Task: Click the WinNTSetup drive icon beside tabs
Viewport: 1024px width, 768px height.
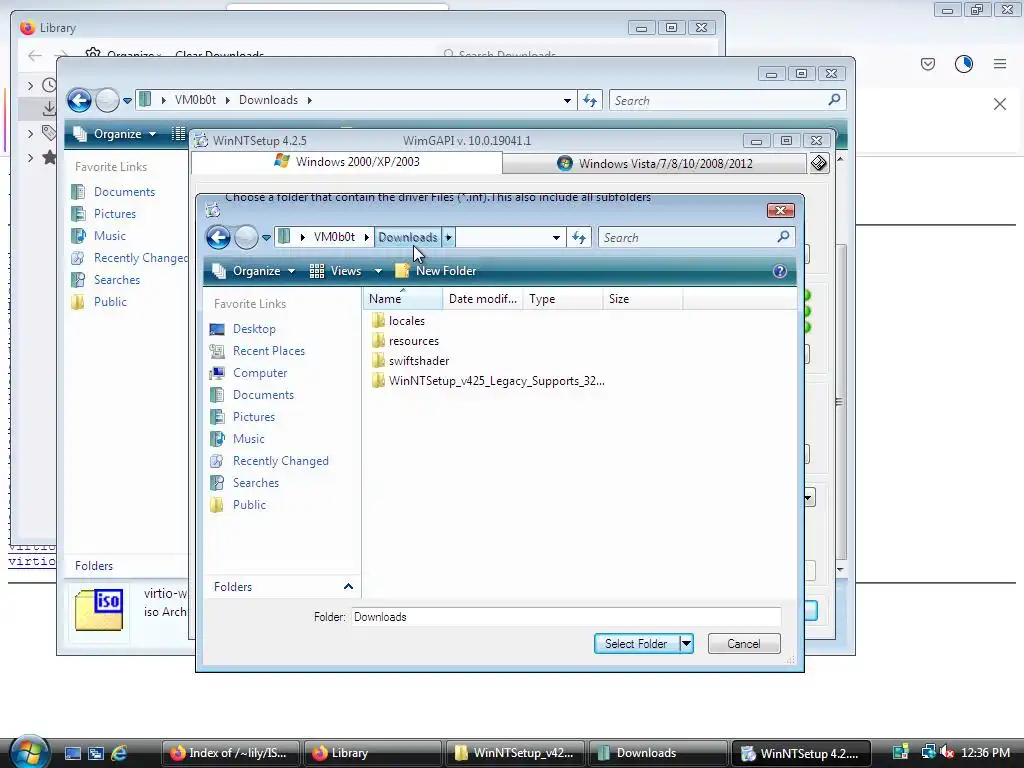Action: (x=819, y=163)
